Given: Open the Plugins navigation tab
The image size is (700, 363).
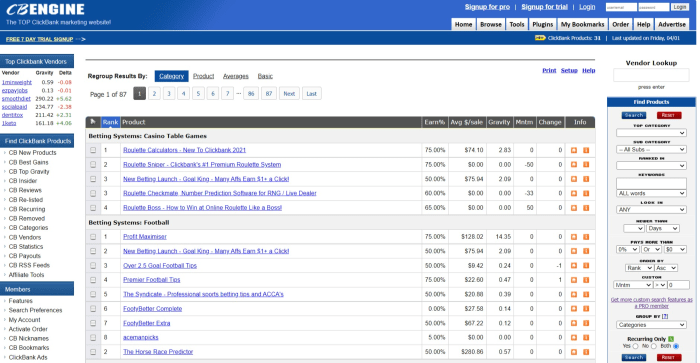Looking at the screenshot, I should pyautogui.click(x=543, y=25).
